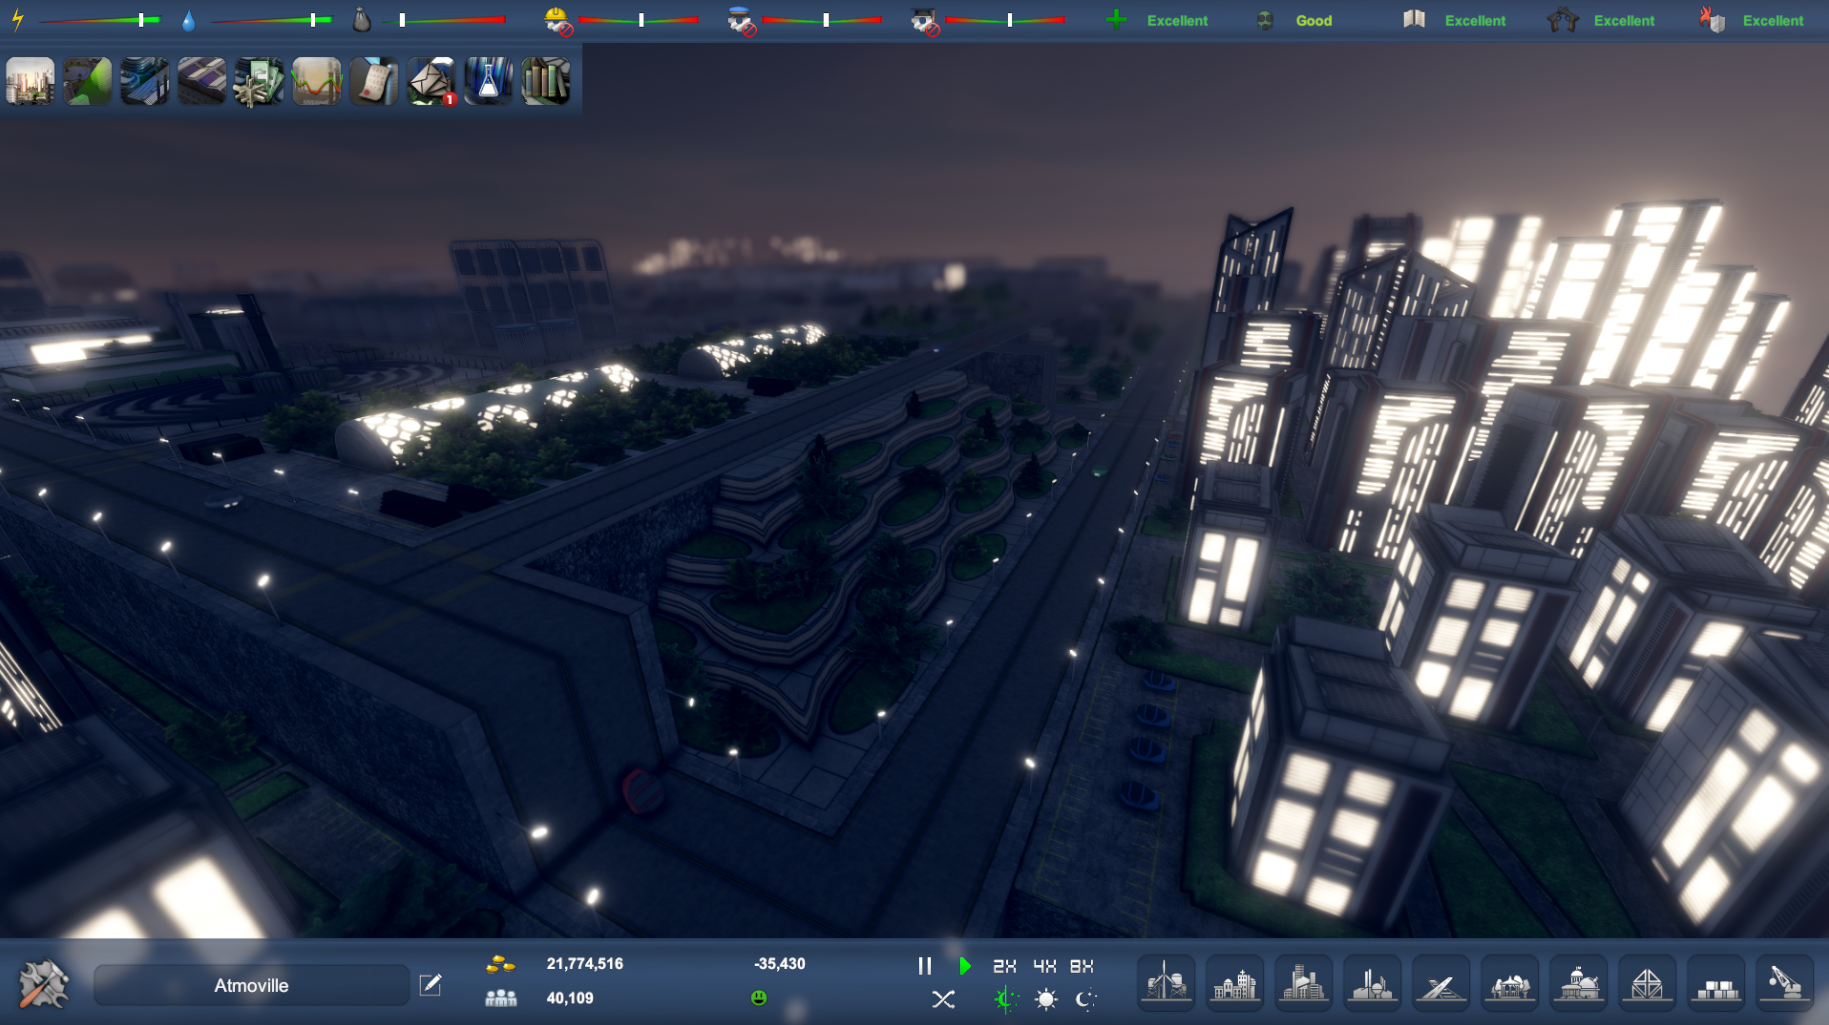The image size is (1829, 1025).
Task: Open the industry factory build menu
Action: click(x=1372, y=983)
